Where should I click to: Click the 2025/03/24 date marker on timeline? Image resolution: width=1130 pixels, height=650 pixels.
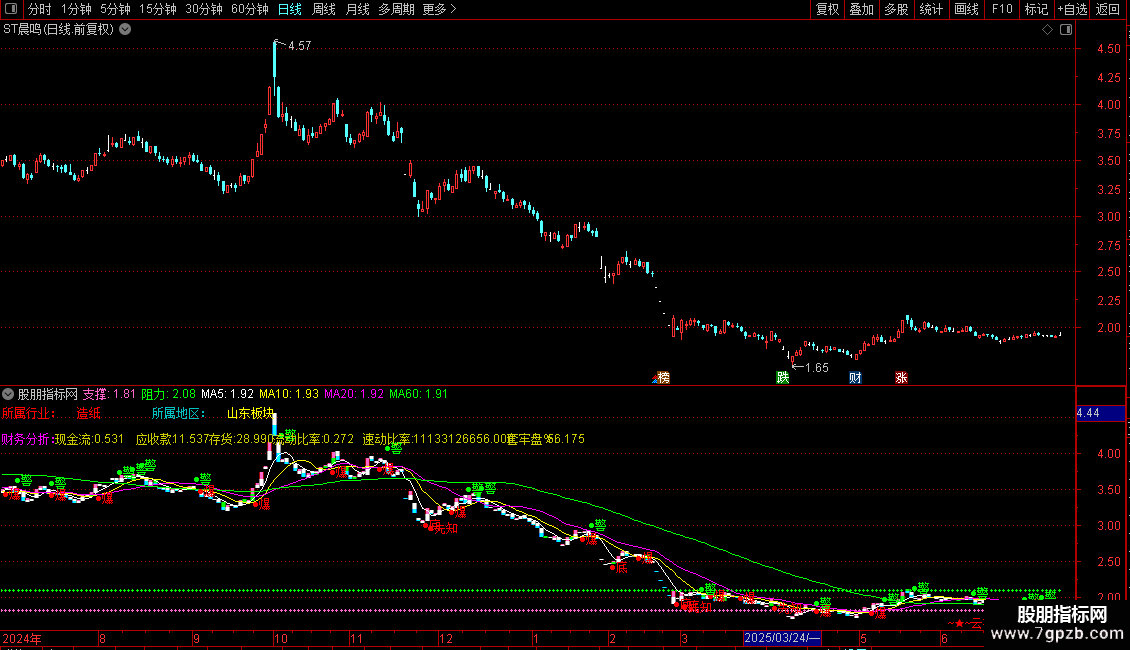coord(782,638)
